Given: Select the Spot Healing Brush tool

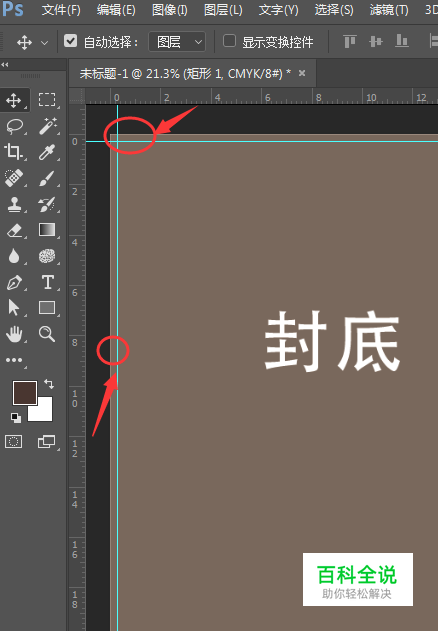Looking at the screenshot, I should tap(14, 177).
